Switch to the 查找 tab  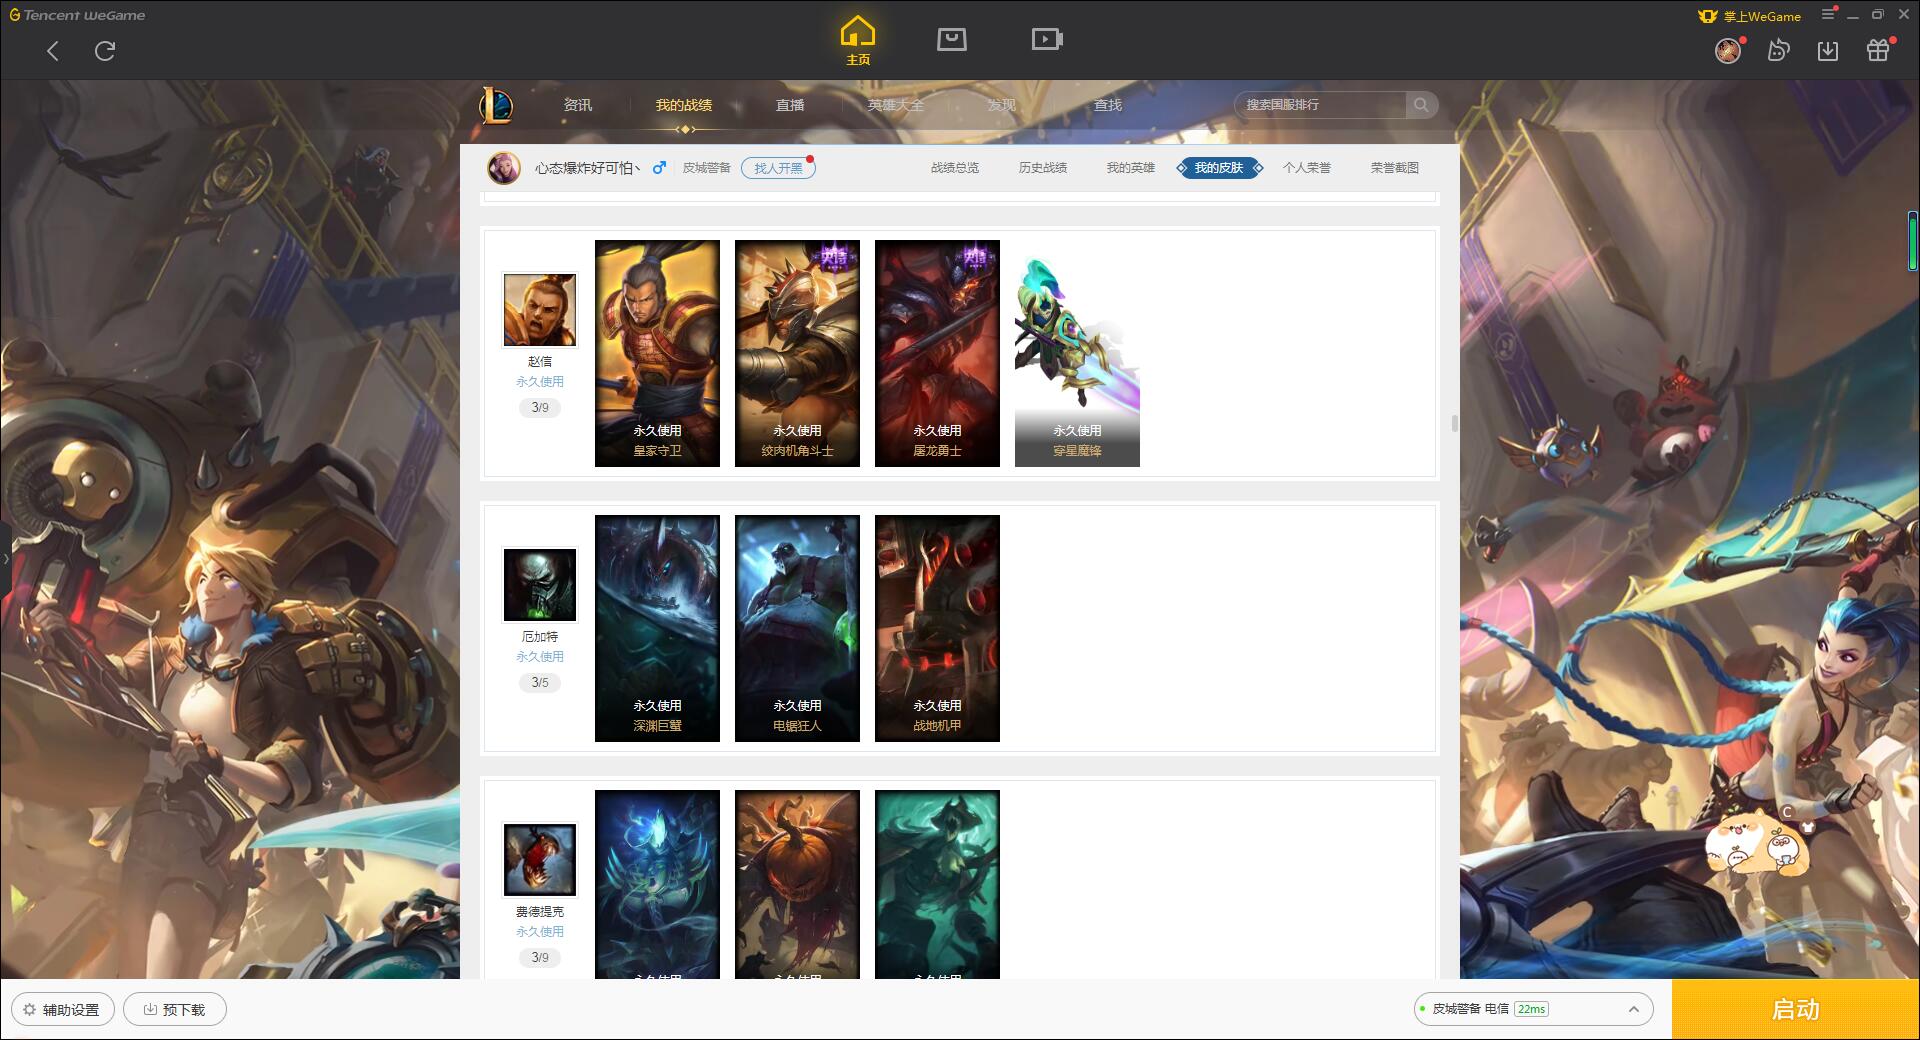click(1108, 105)
